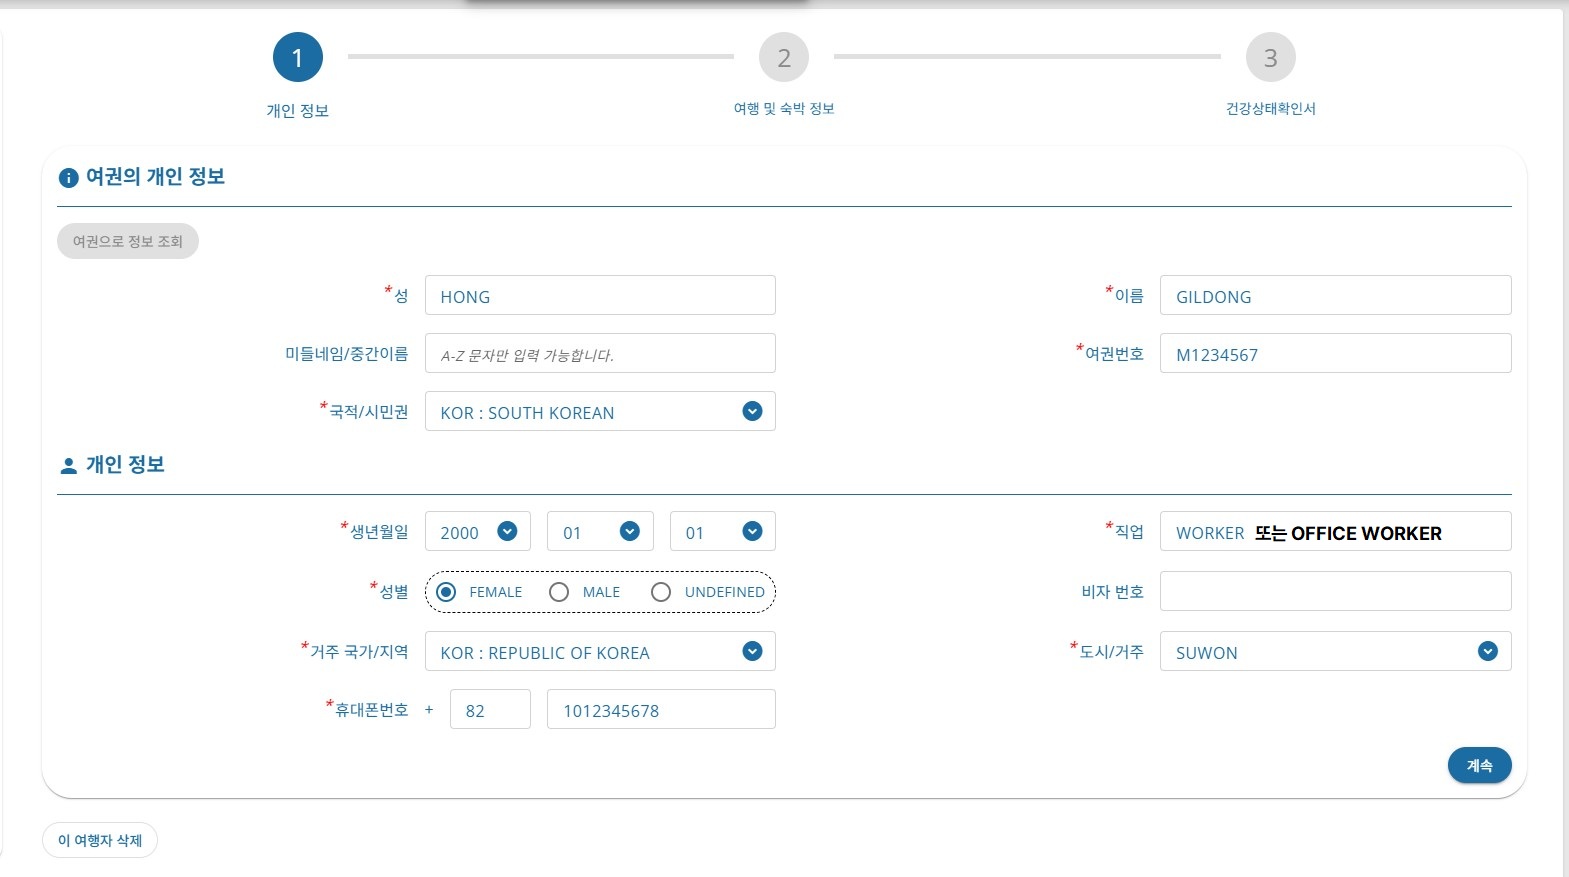Screen dimensions: 1569x877
Task: Open the birth day dropdown arrow
Action: click(753, 531)
